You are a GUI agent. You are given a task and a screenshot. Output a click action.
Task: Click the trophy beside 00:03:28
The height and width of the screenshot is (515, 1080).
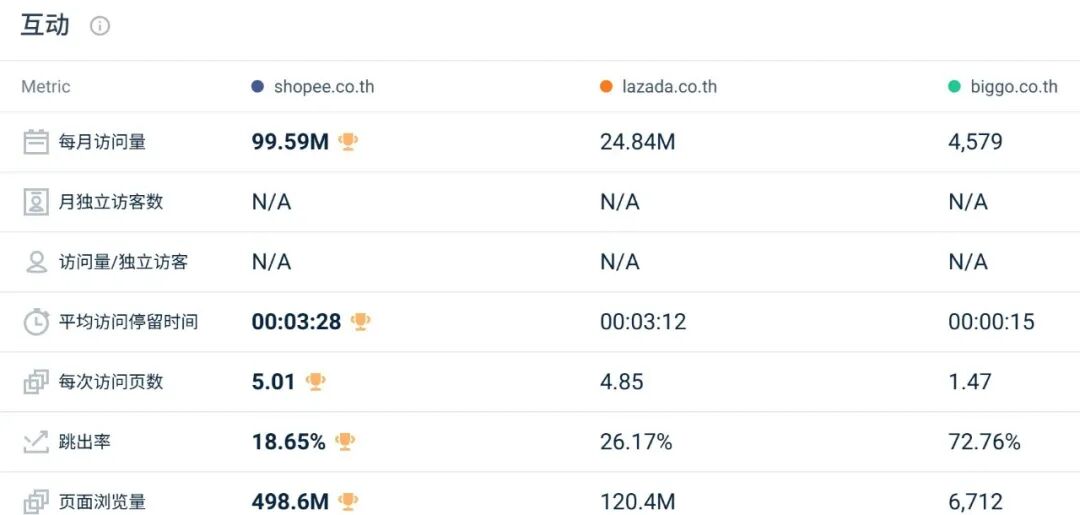pos(360,322)
